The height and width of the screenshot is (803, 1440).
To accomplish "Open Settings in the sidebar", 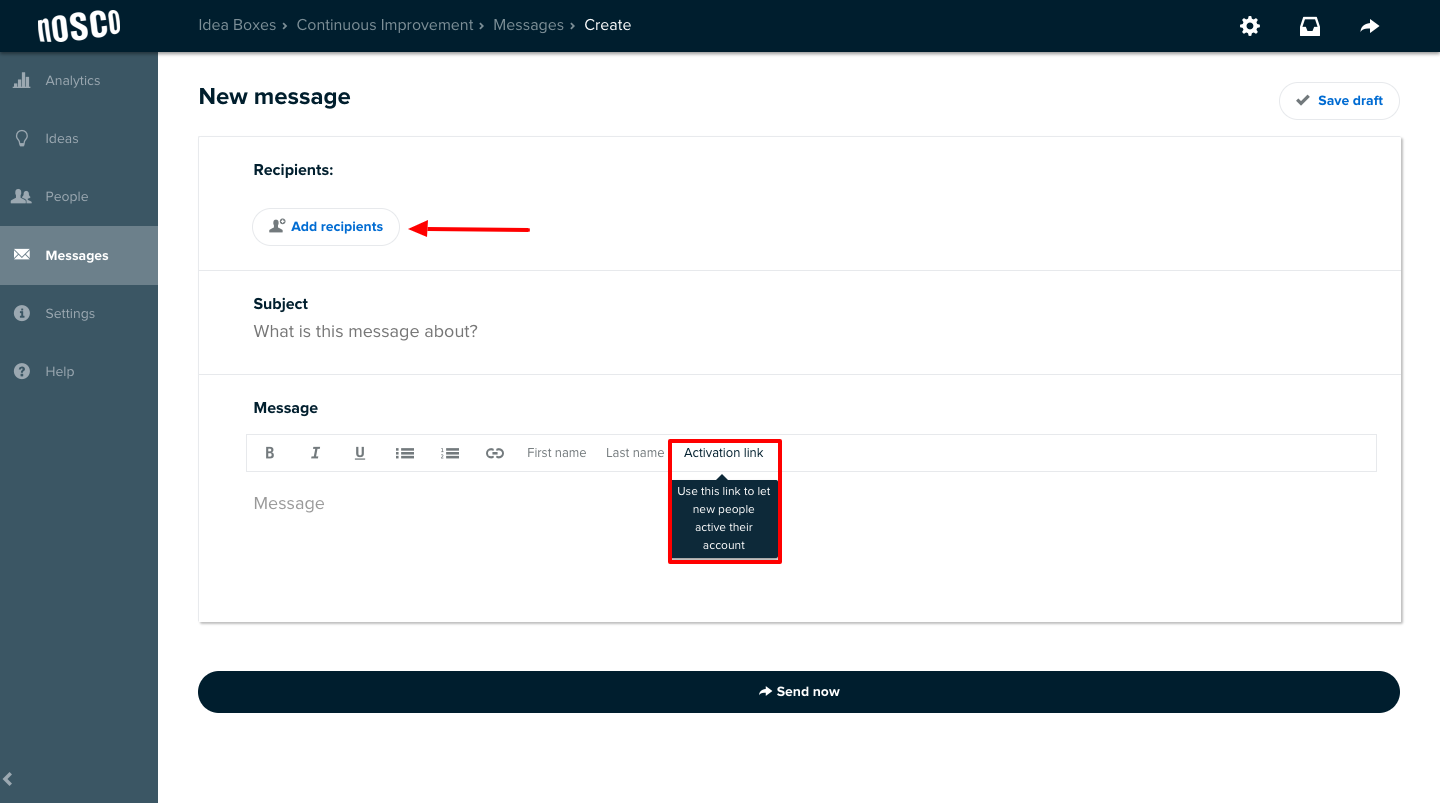I will (x=79, y=314).
